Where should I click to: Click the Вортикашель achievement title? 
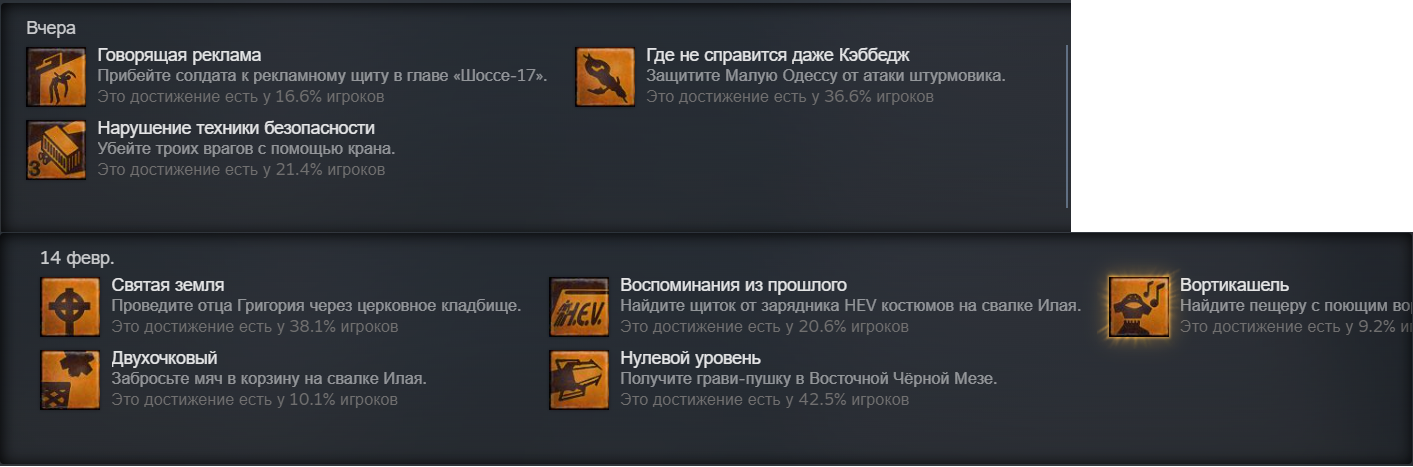[1234, 285]
